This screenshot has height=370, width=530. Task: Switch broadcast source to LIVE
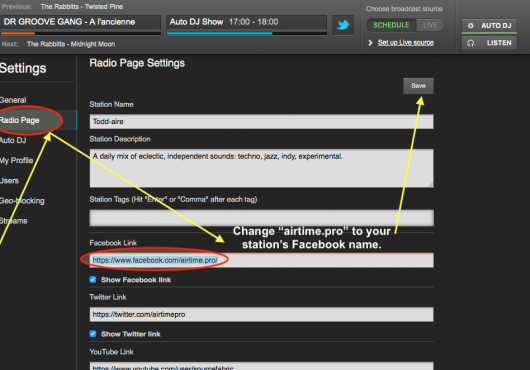[x=430, y=25]
